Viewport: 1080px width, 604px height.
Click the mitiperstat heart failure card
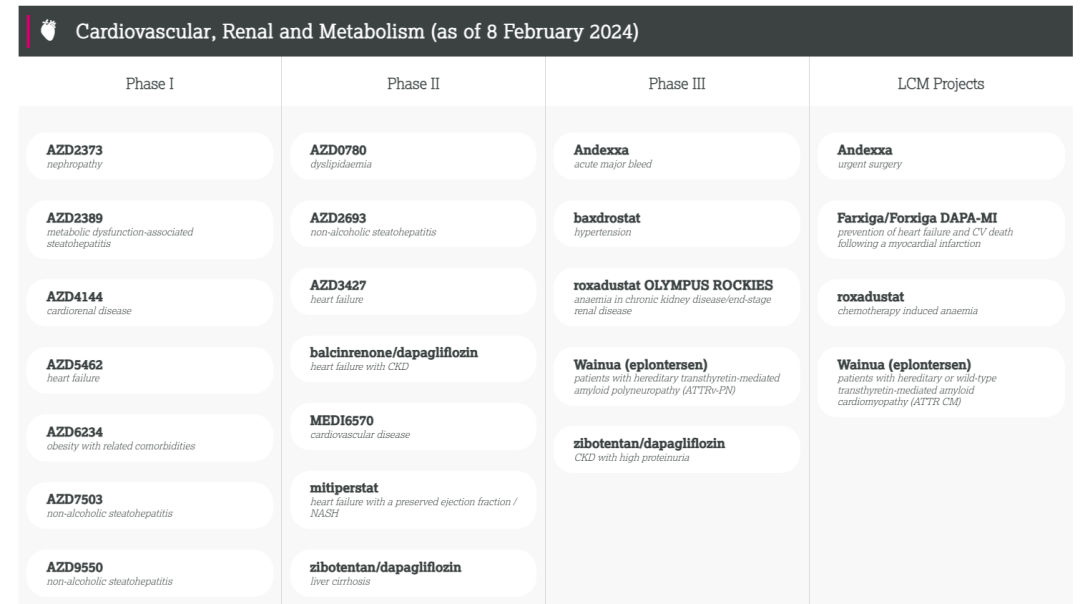(x=413, y=500)
